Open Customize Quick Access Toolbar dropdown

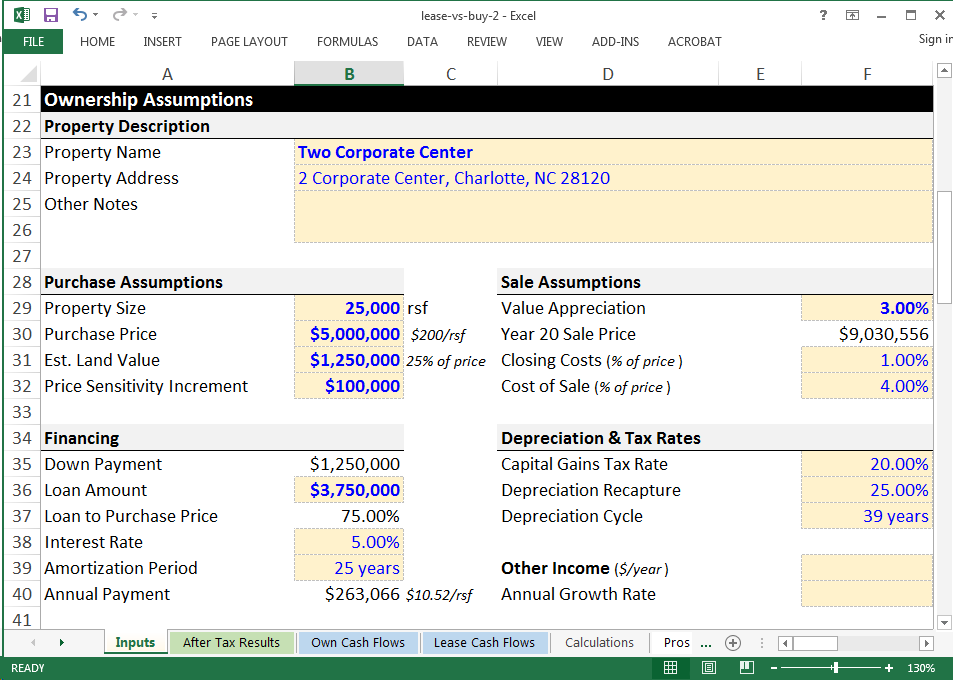coord(153,16)
